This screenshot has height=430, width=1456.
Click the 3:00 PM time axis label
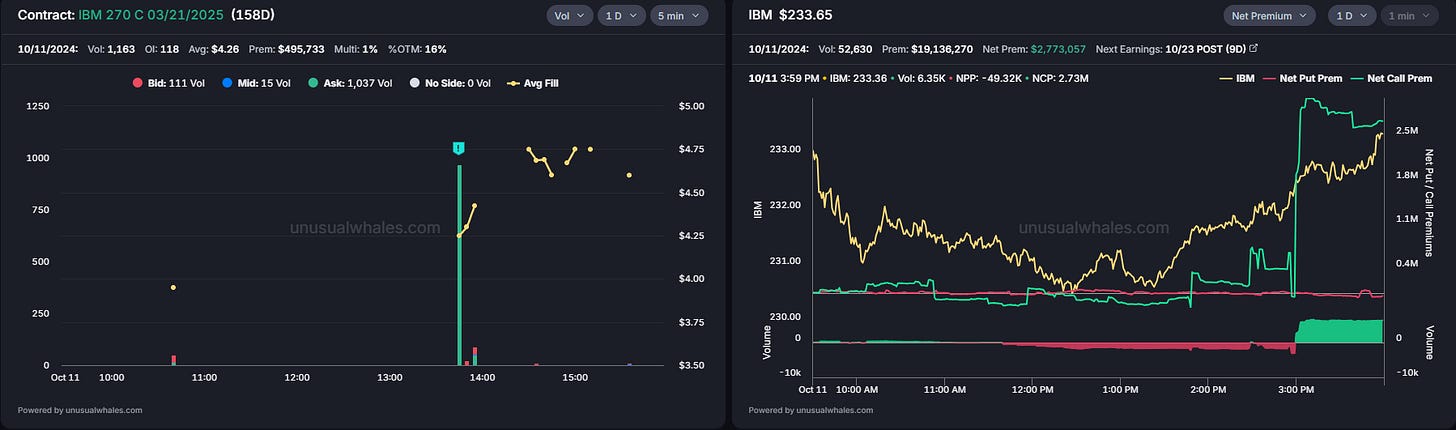[1295, 389]
